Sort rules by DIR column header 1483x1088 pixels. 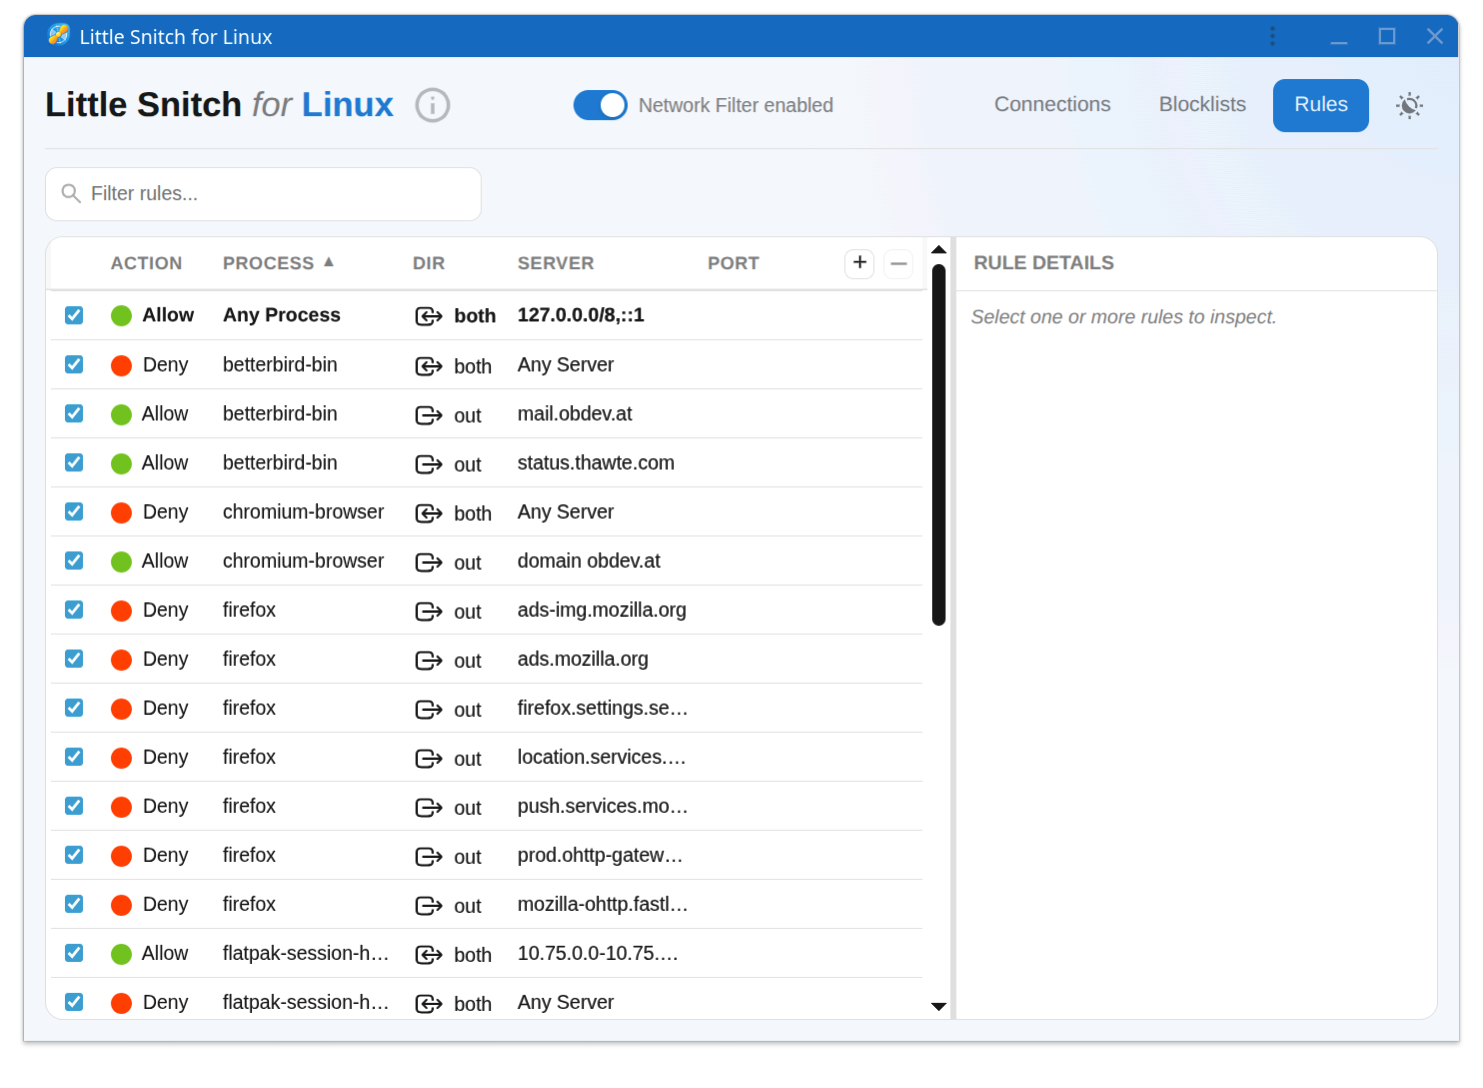point(428,263)
